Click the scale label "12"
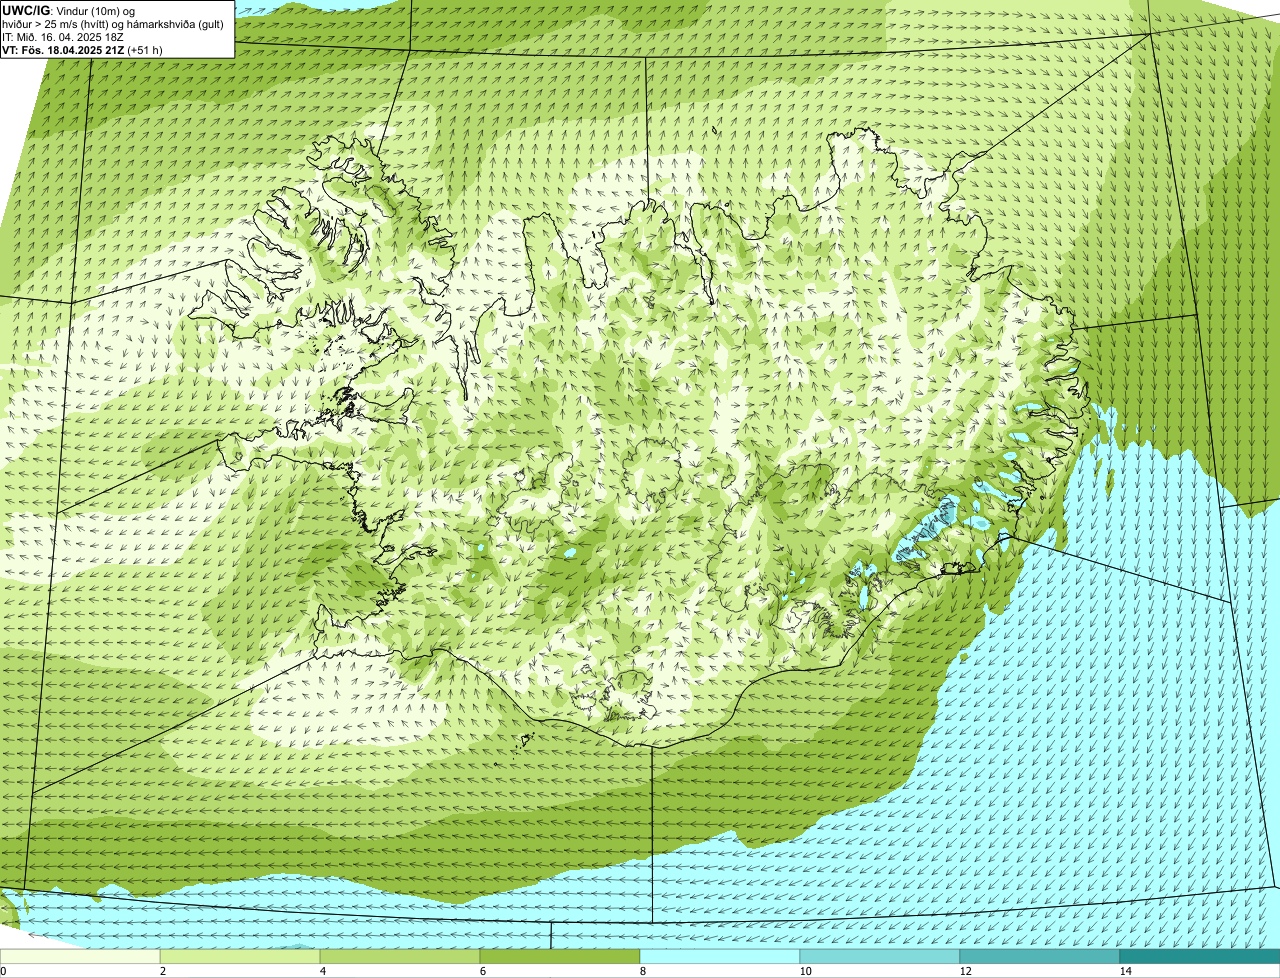This screenshot has height=978, width=1280. click(965, 971)
